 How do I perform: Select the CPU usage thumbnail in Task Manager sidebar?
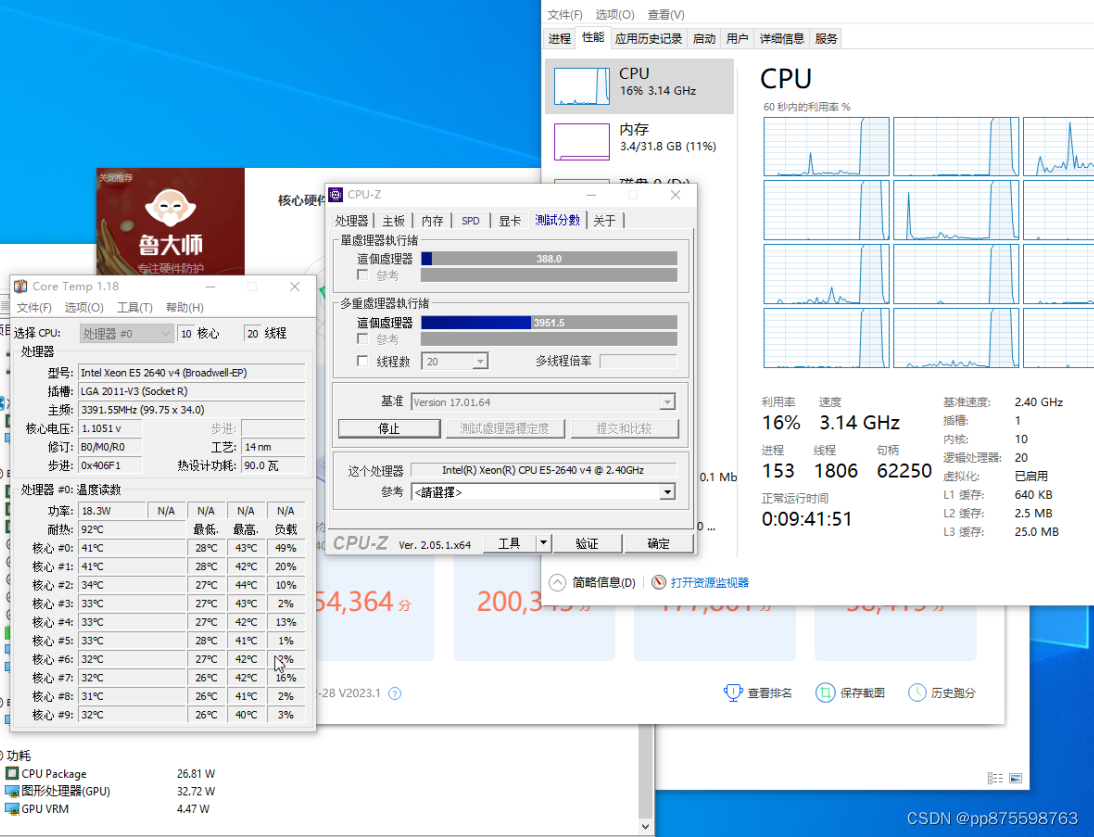[x=582, y=86]
